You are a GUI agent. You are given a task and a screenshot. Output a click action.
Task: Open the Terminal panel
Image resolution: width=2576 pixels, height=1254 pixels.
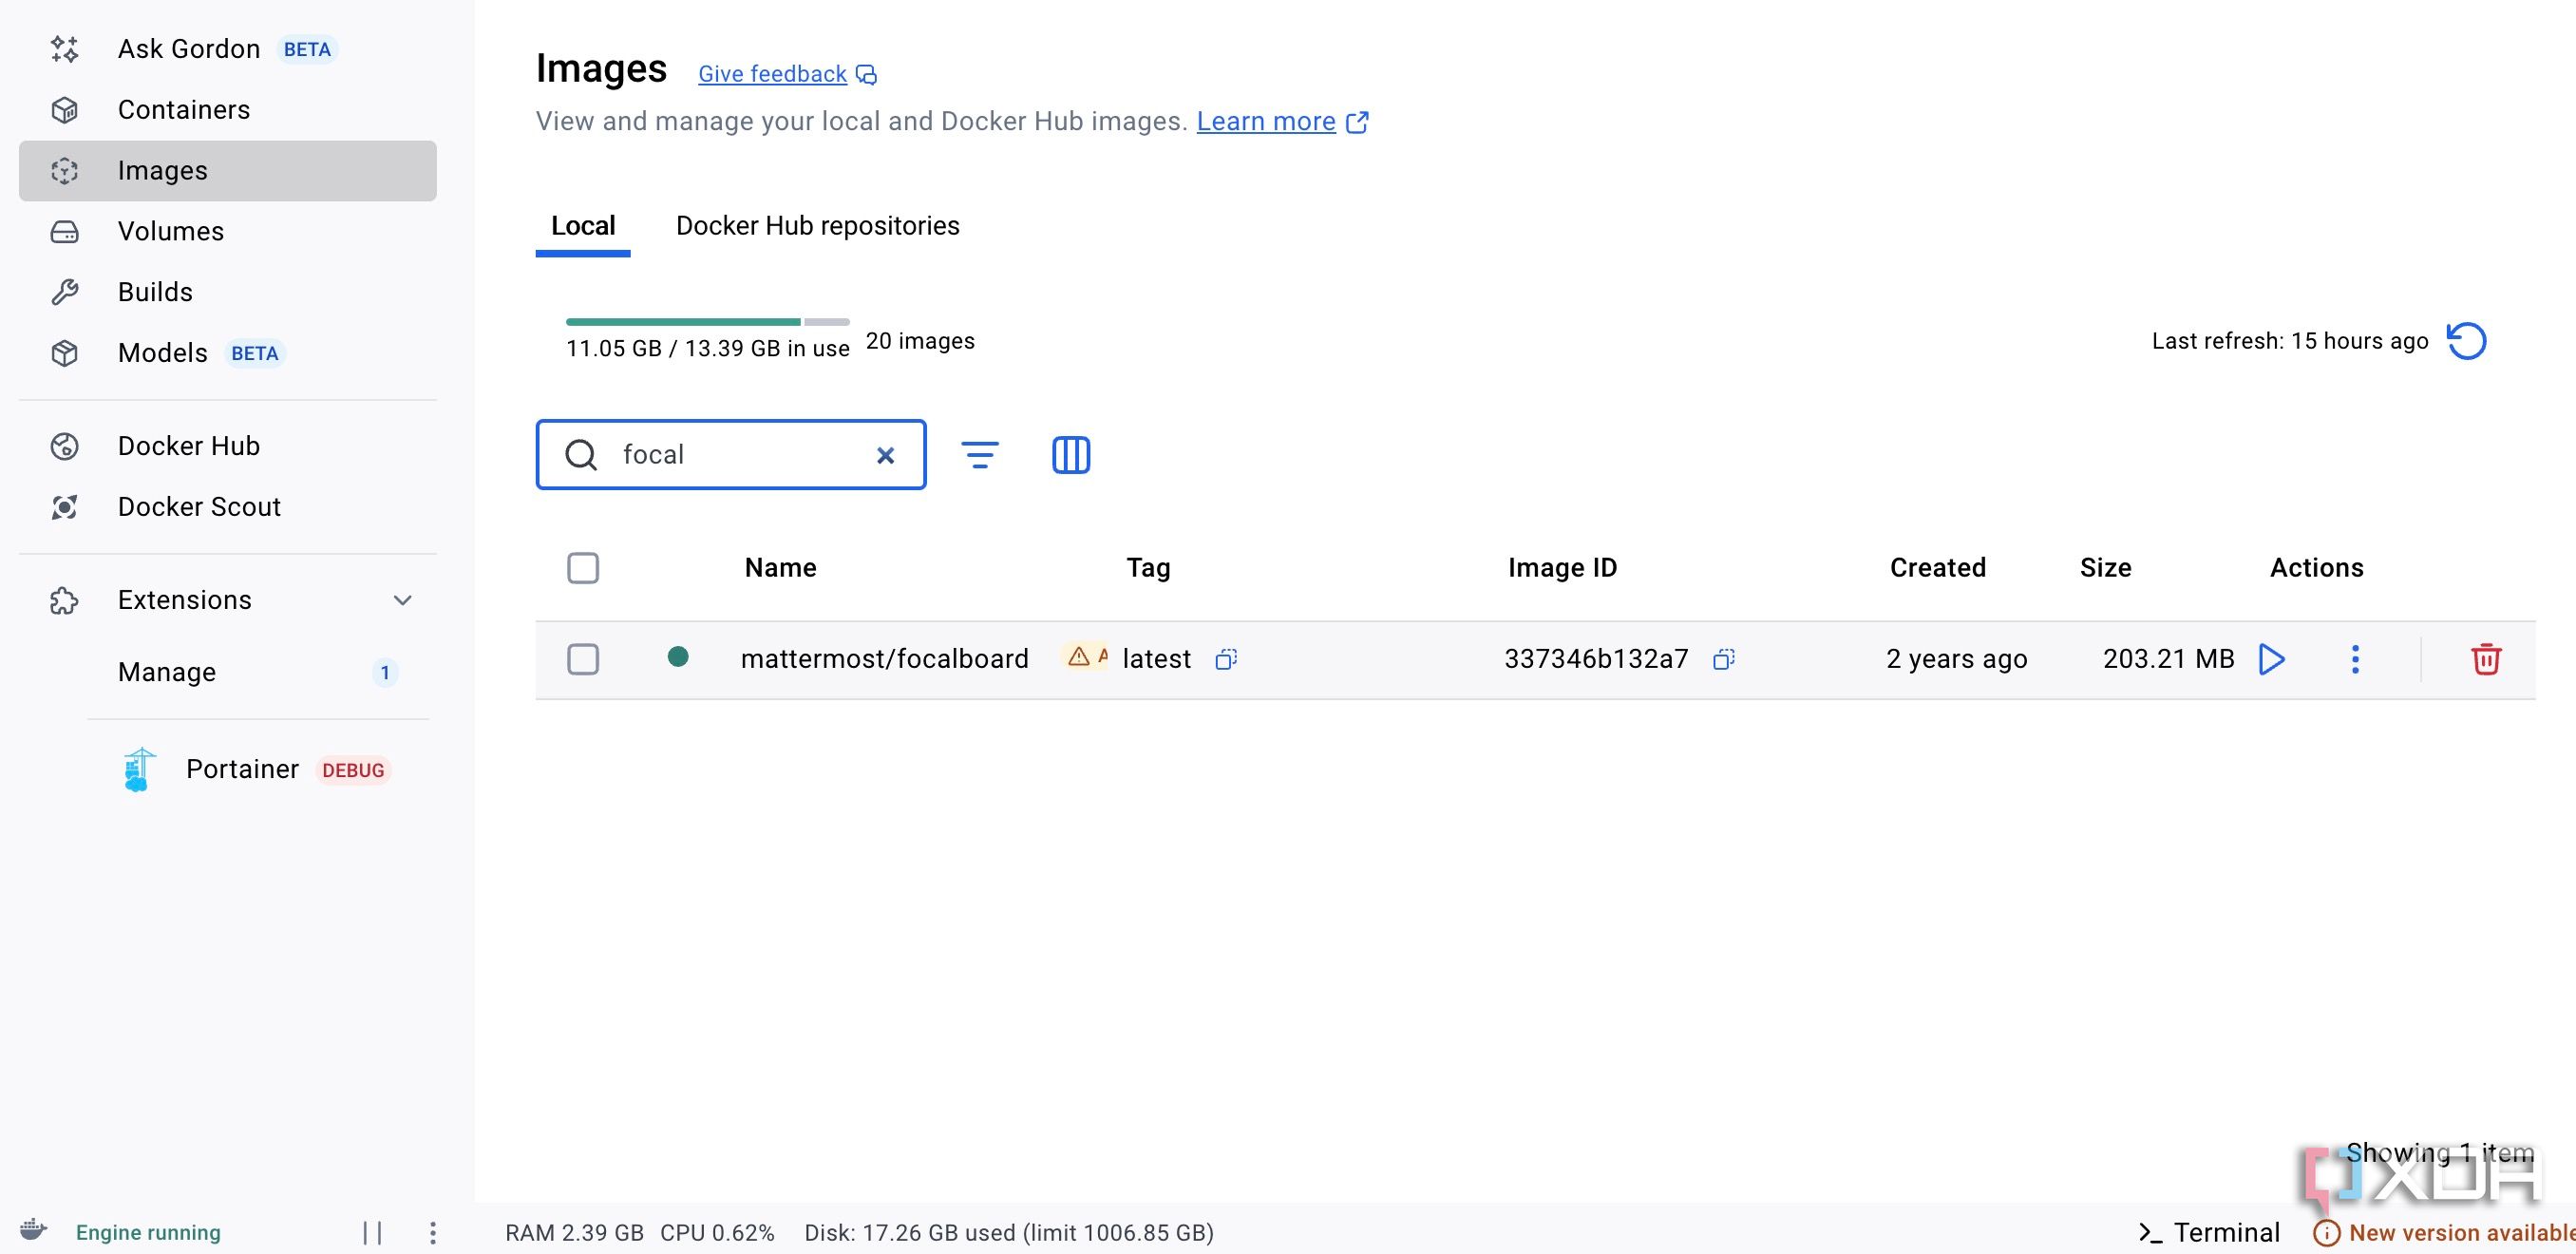click(x=2209, y=1232)
